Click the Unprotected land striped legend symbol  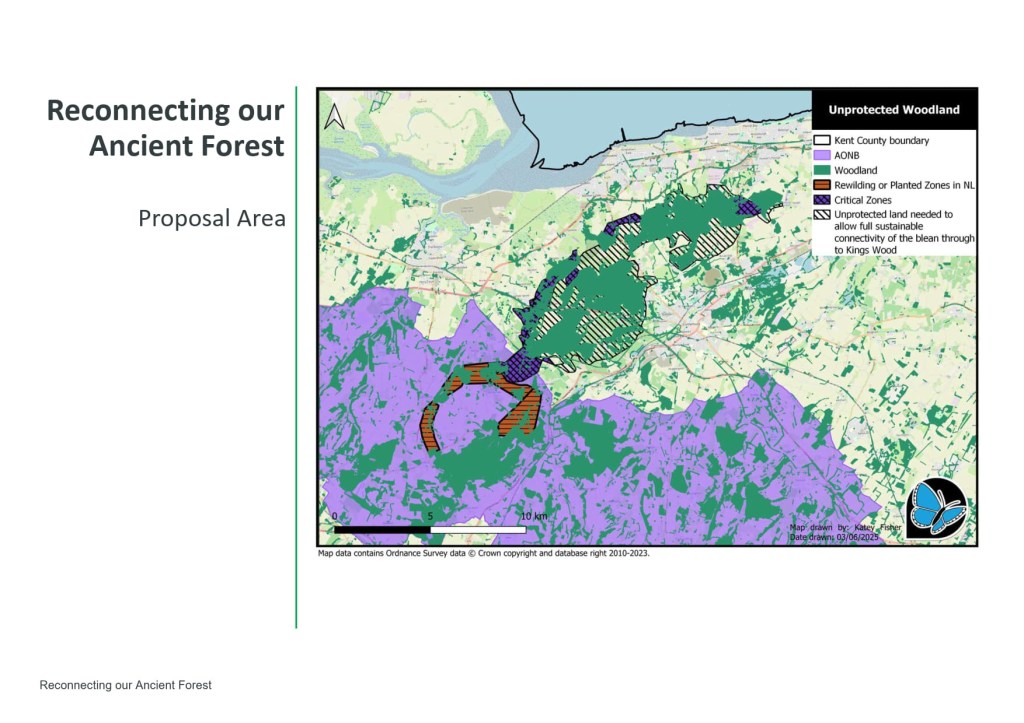click(x=822, y=214)
